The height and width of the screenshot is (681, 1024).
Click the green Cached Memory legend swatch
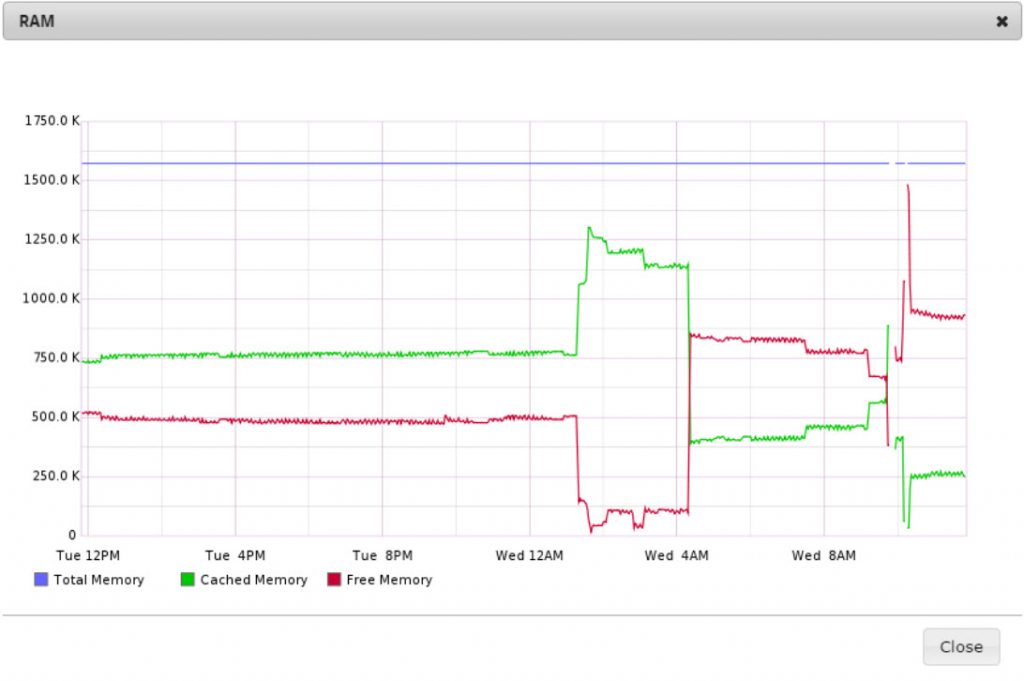point(187,579)
